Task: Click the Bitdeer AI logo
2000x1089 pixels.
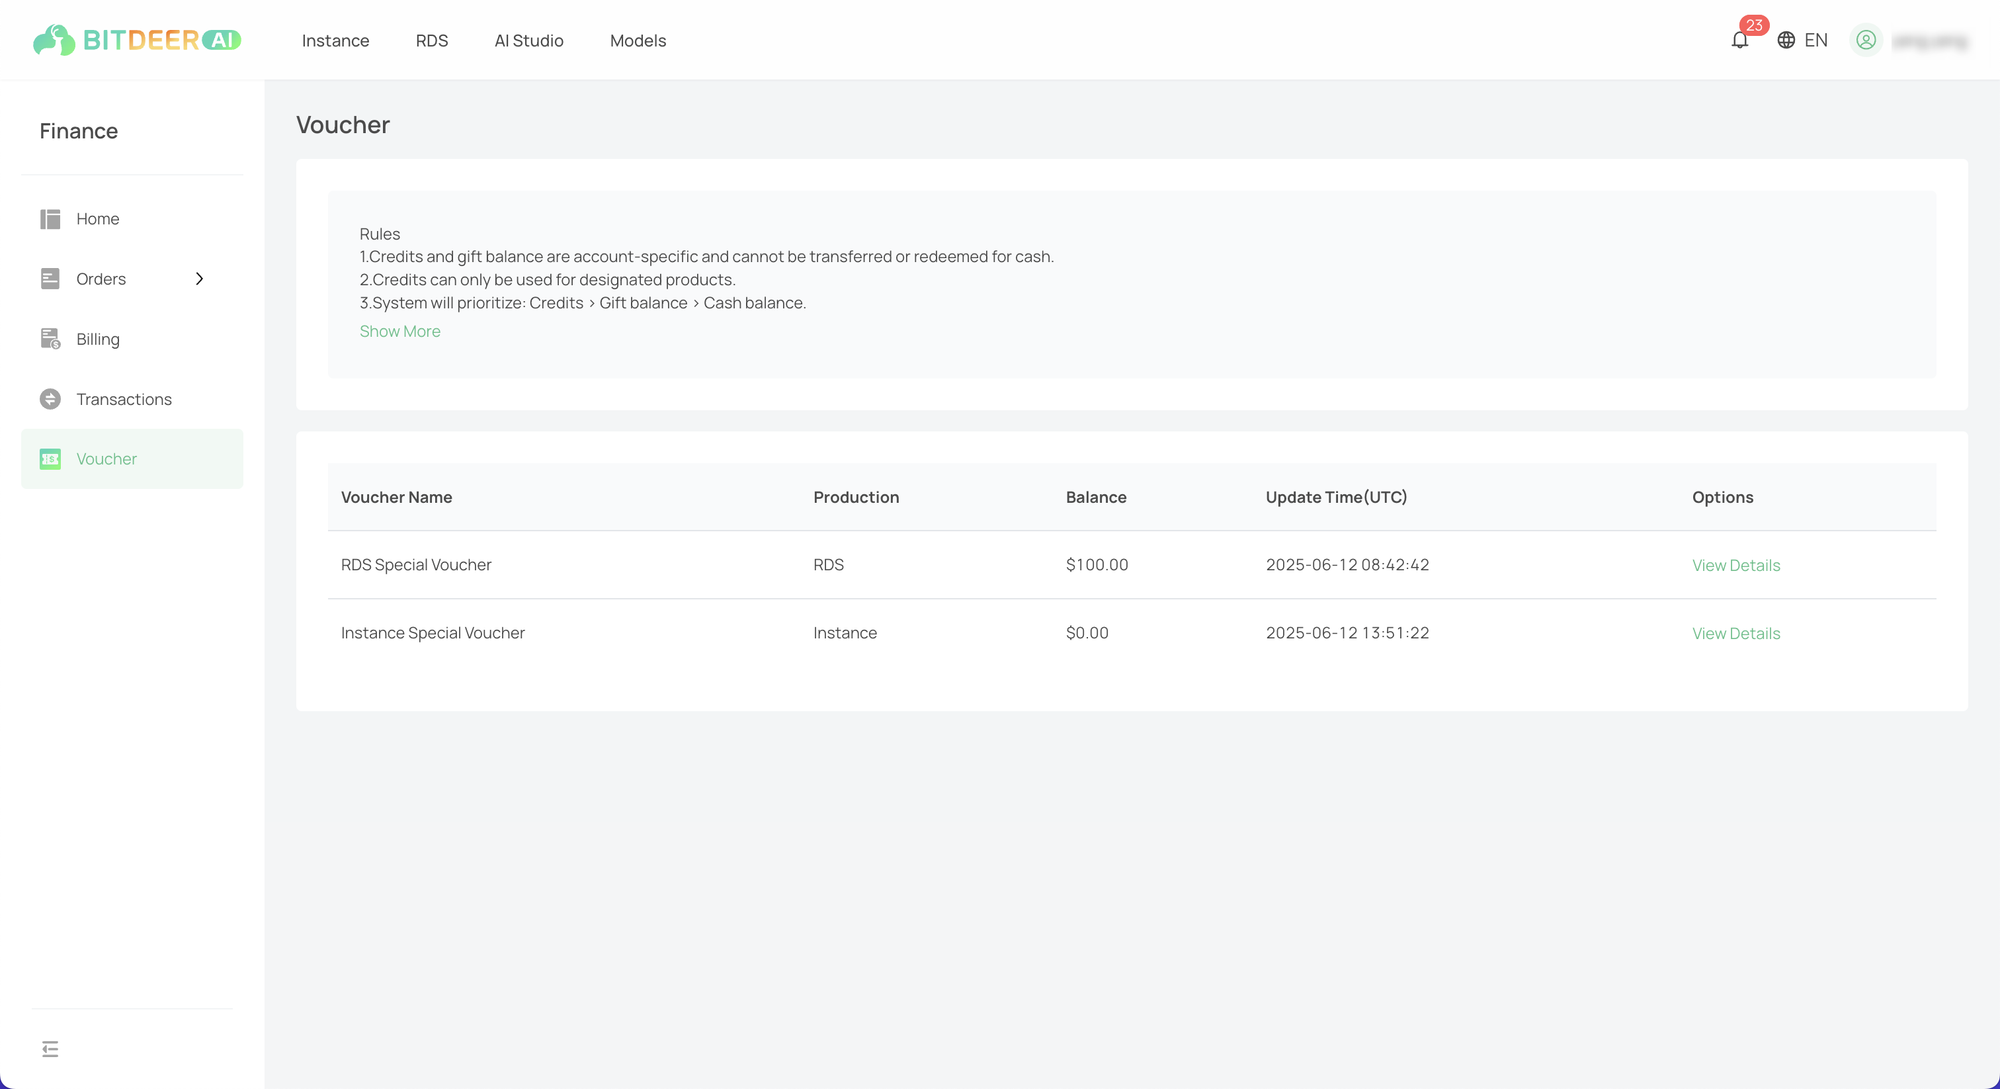Action: tap(137, 40)
